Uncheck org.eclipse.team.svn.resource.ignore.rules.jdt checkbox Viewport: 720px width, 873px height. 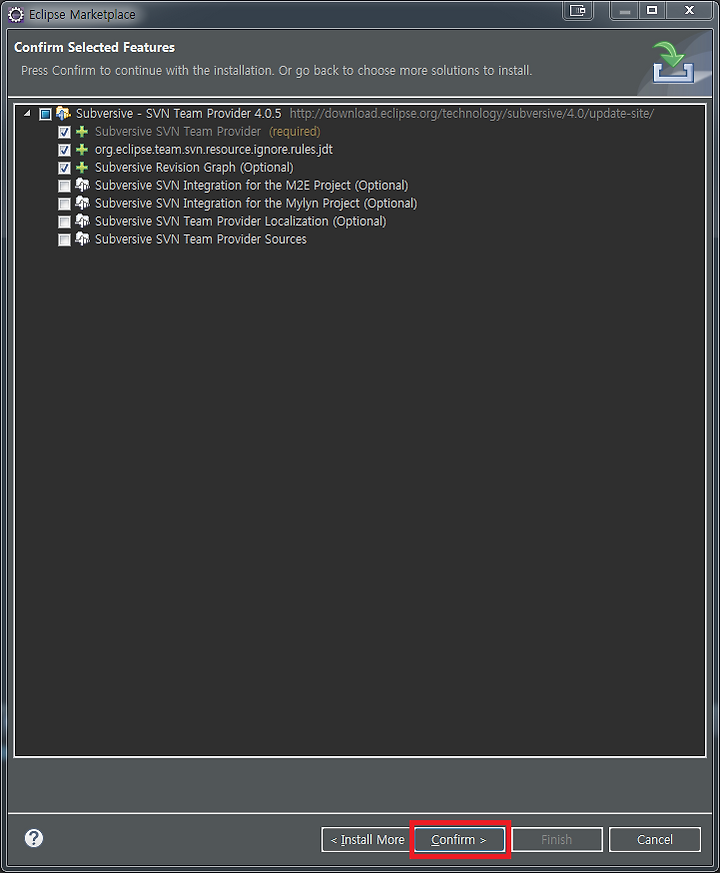(x=65, y=150)
